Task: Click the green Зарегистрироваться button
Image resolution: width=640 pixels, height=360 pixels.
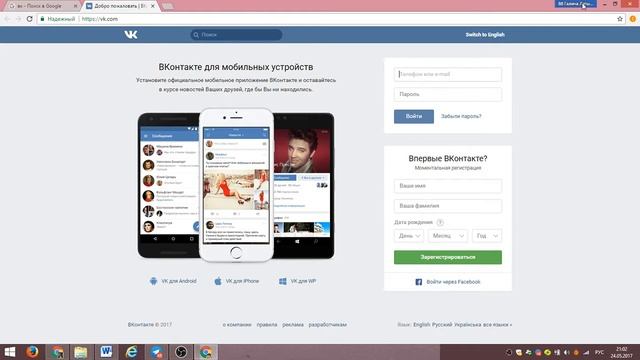Action: (448, 257)
